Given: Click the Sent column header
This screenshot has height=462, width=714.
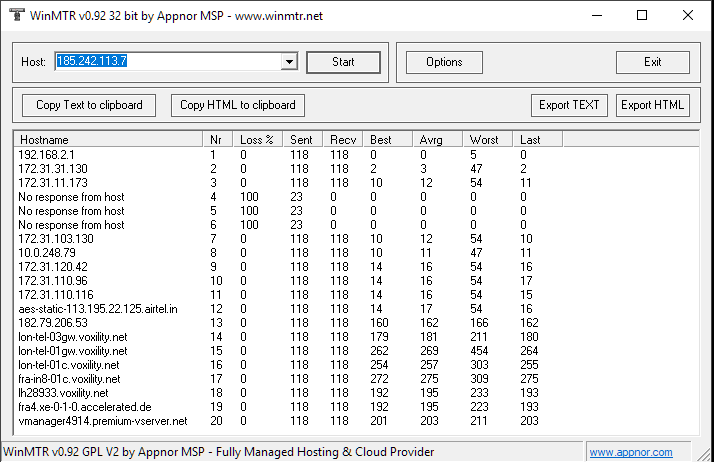Looking at the screenshot, I should tap(303, 139).
